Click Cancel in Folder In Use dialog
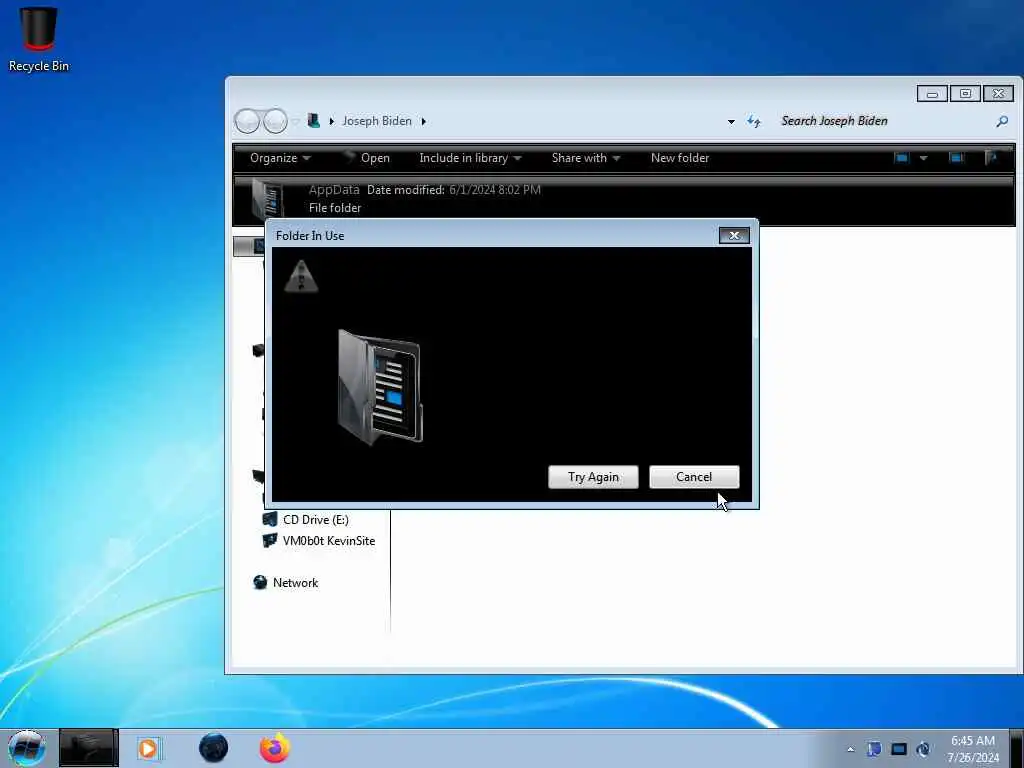 [694, 477]
